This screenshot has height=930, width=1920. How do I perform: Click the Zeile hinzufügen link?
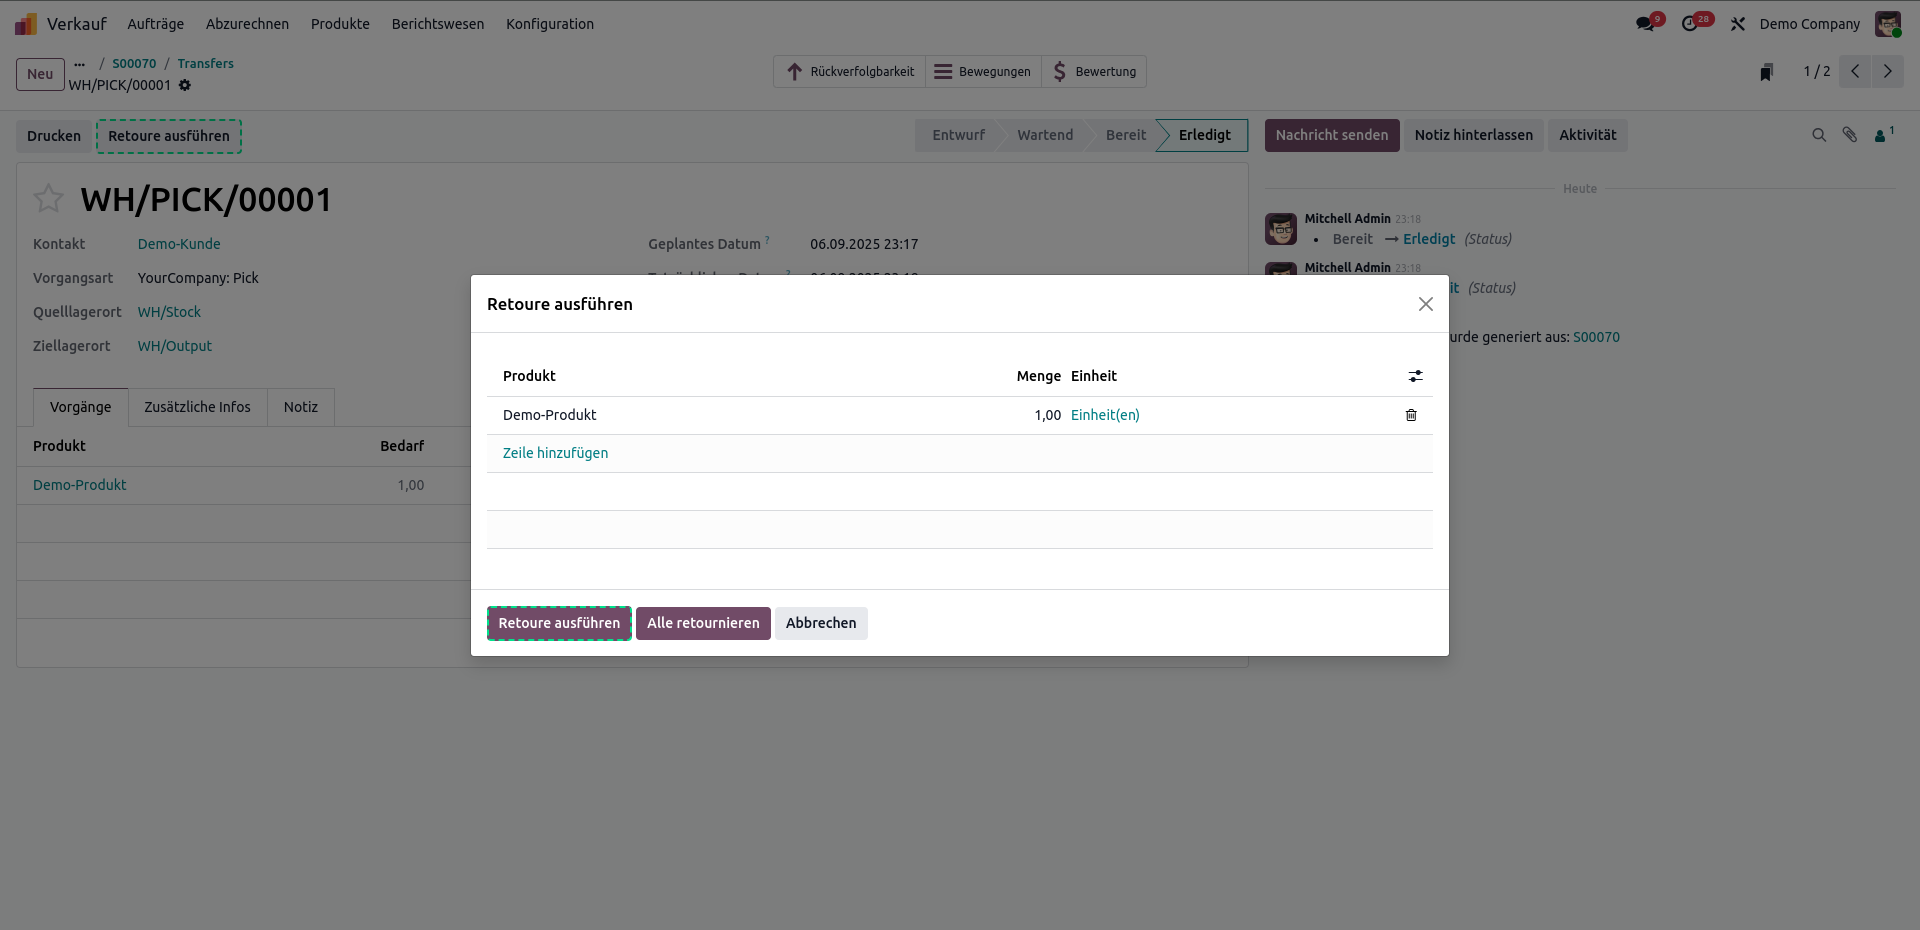point(555,453)
